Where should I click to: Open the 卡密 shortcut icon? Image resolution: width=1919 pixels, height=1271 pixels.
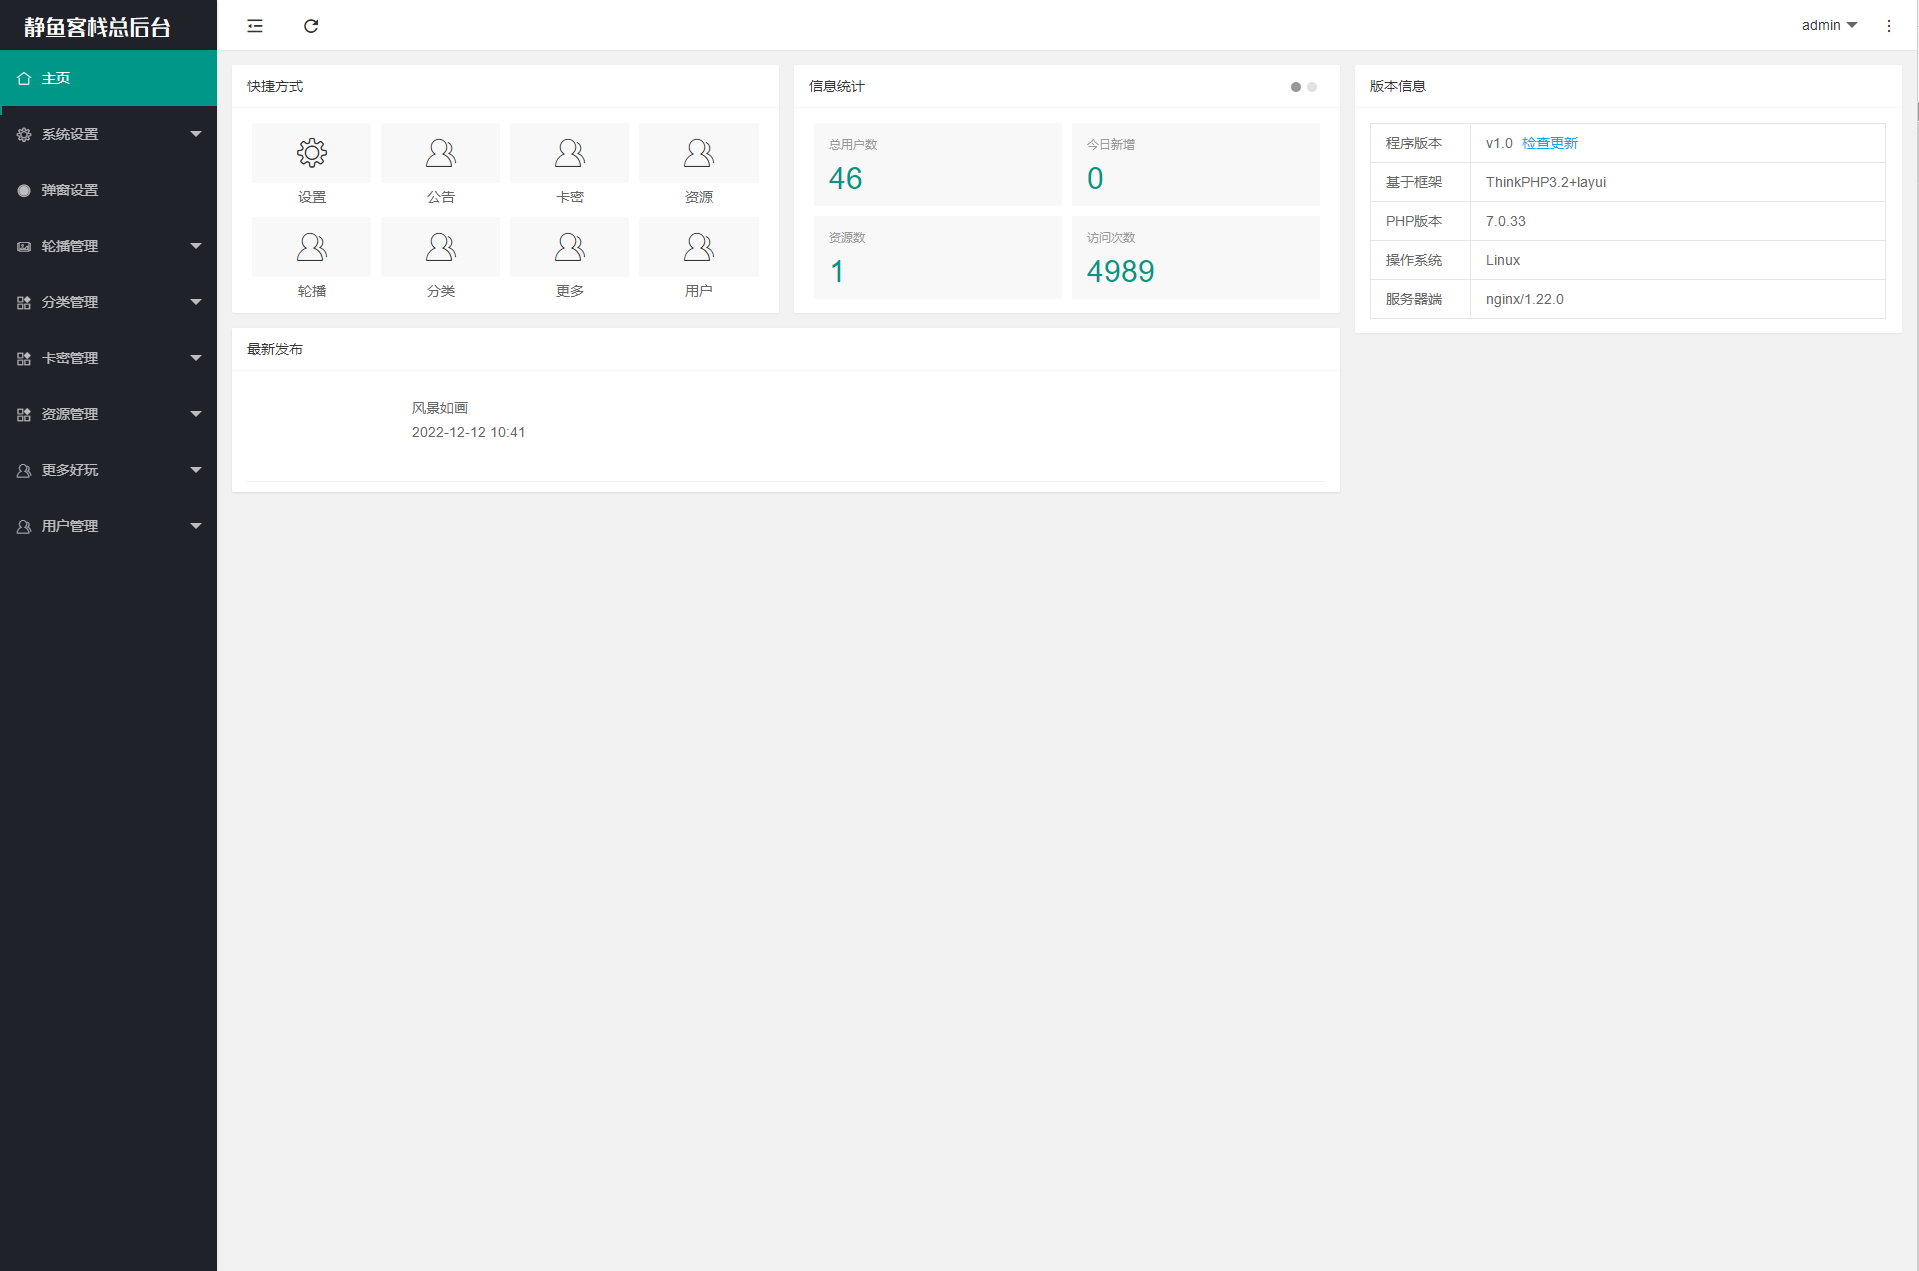[569, 153]
